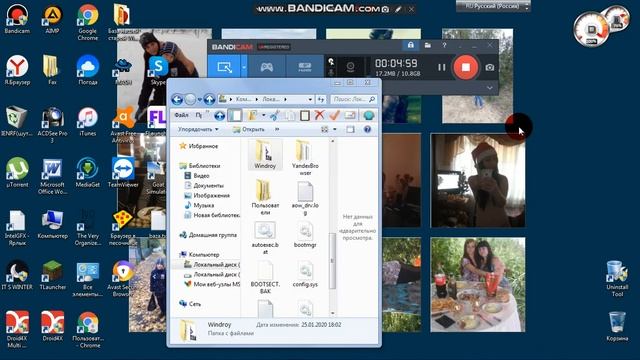Select Bandicam HDMI device recording mode
Viewport: 640px width, 360px height.
pos(305,67)
